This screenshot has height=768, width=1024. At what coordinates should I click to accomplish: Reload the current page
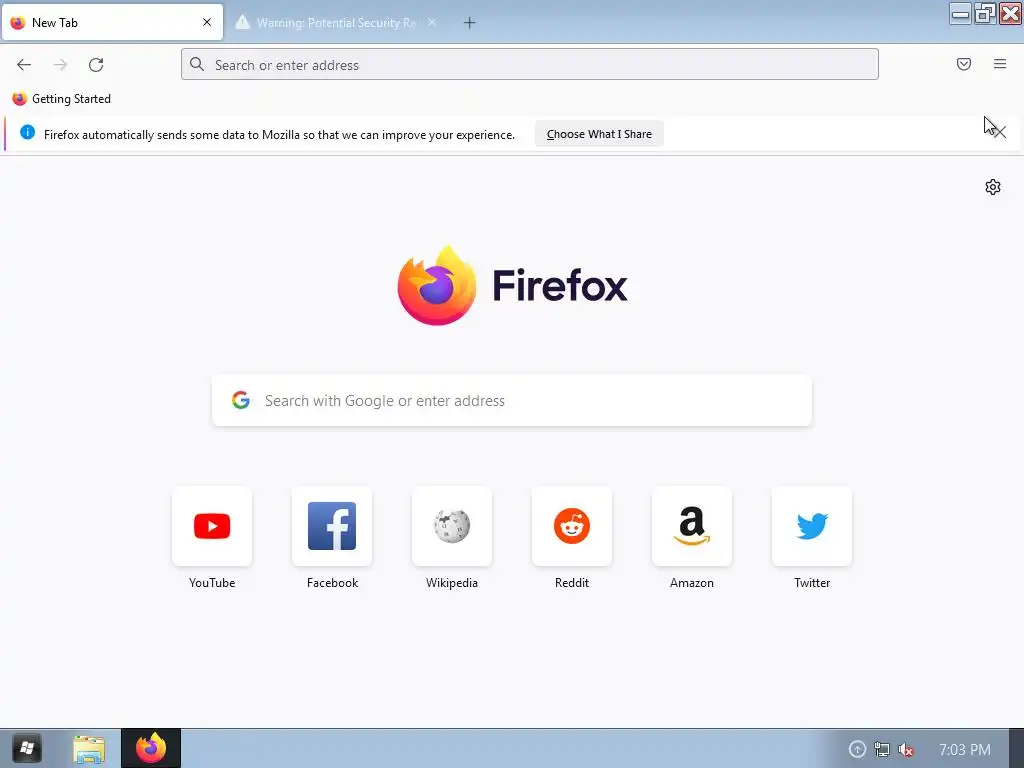pyautogui.click(x=96, y=65)
